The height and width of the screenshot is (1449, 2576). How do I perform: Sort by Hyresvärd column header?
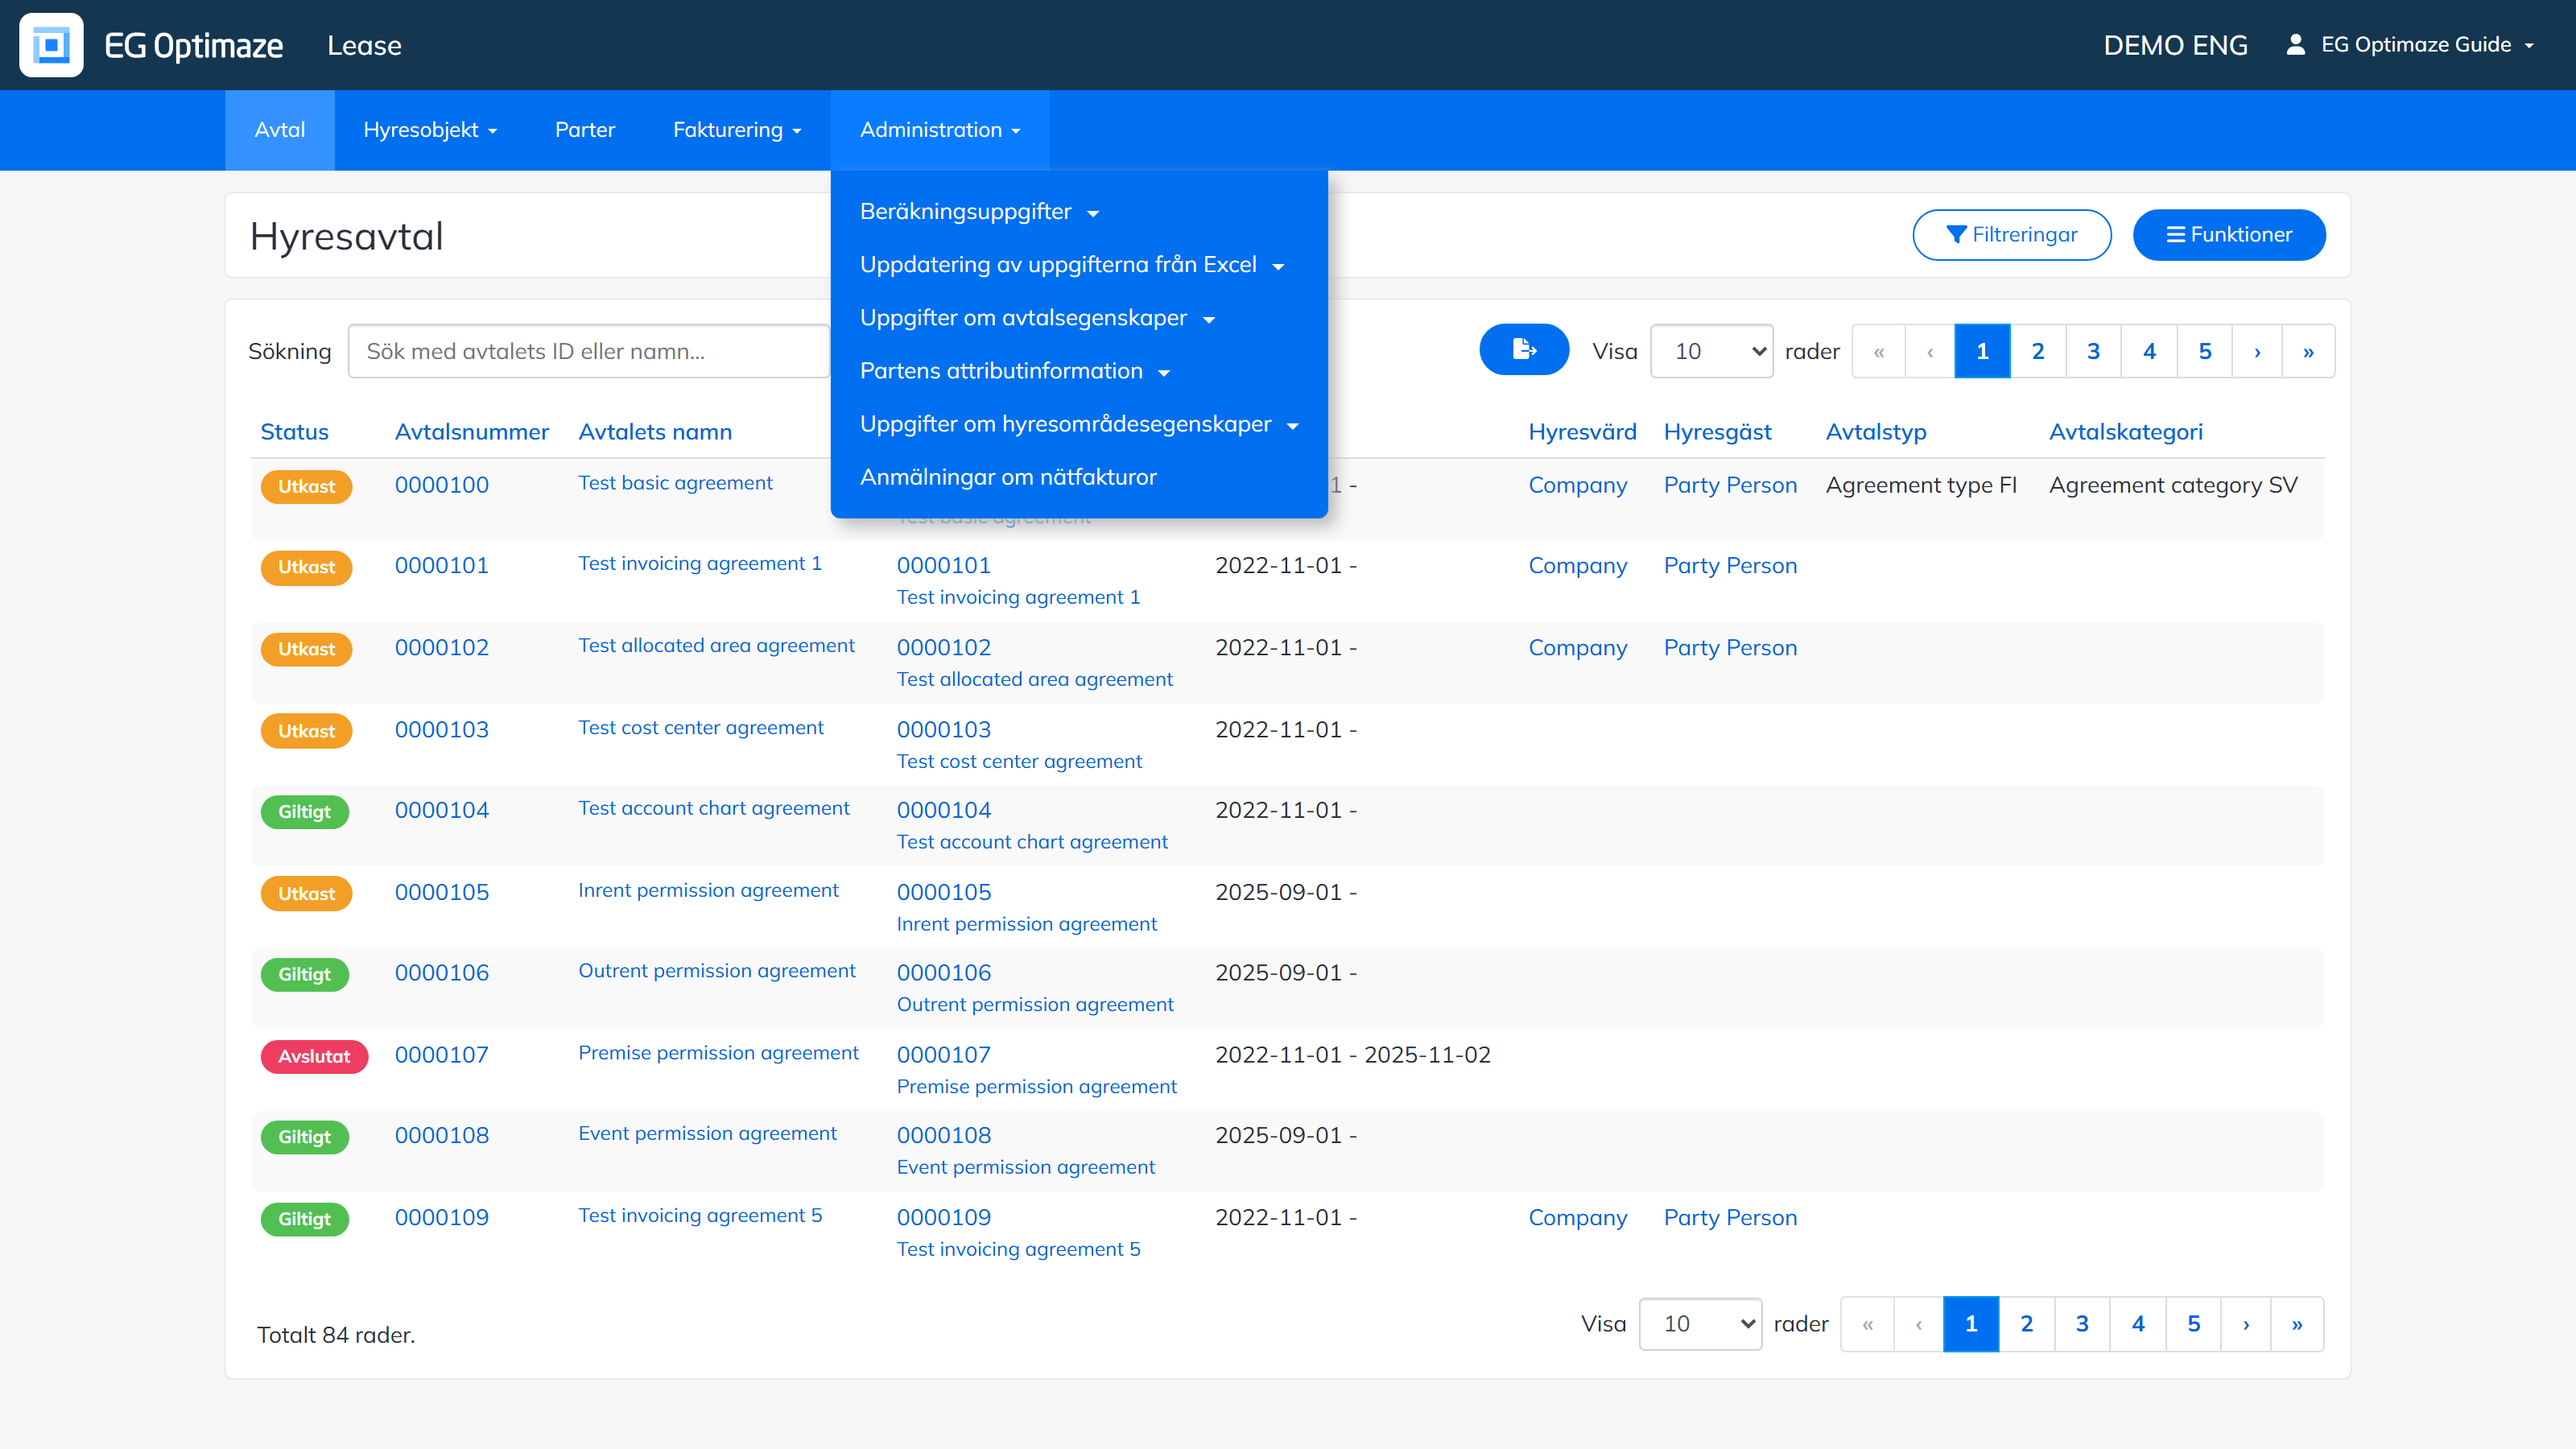tap(1582, 432)
